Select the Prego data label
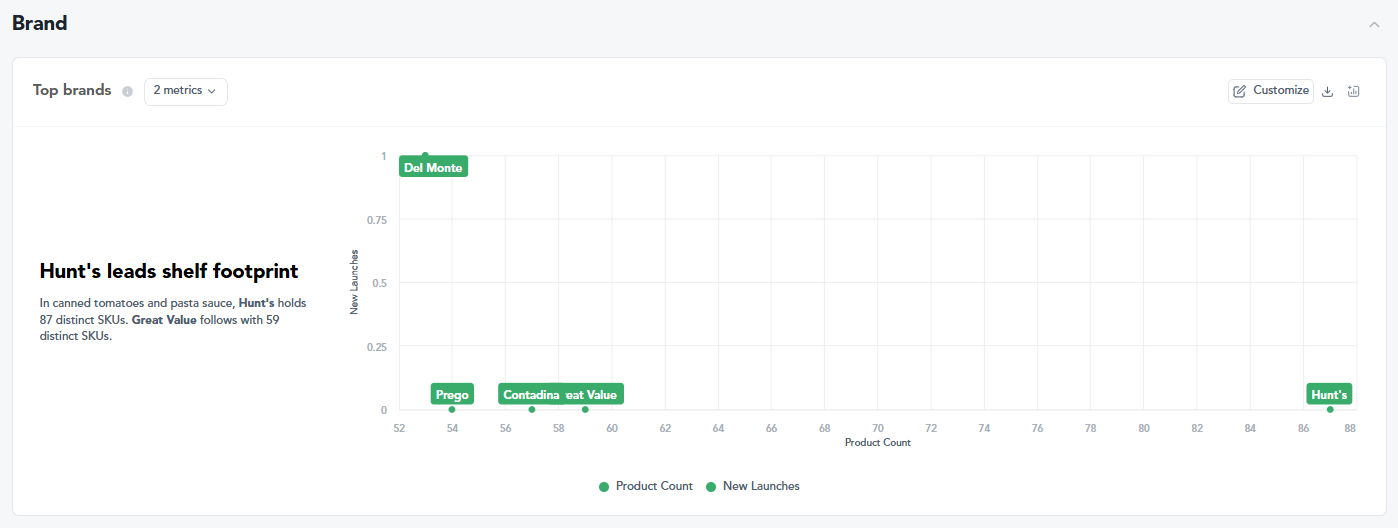Viewport: 1398px width, 528px height. click(x=452, y=394)
